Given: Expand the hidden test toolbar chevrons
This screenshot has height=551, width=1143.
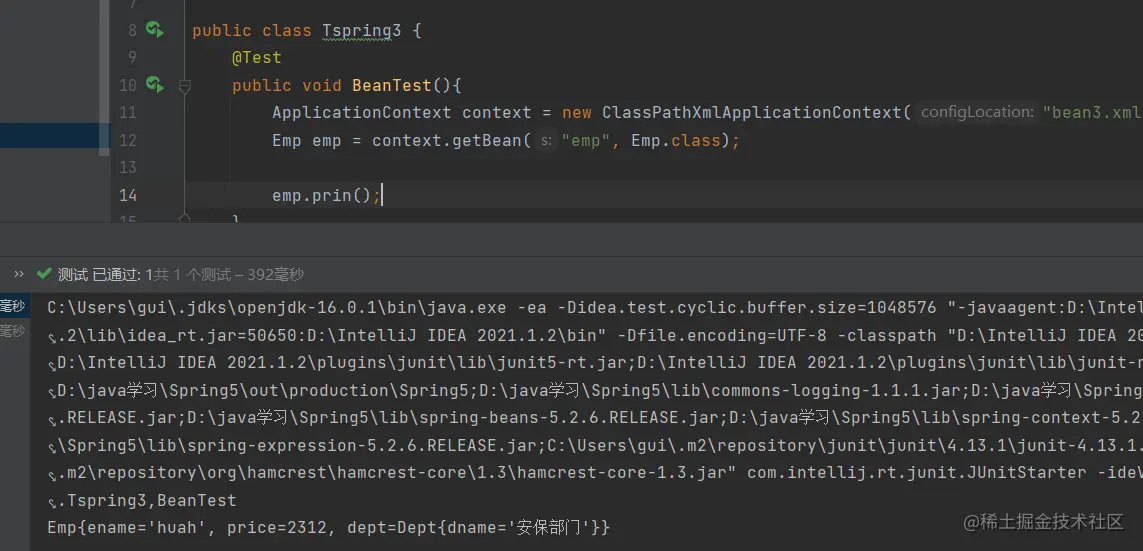Looking at the screenshot, I should [x=19, y=275].
